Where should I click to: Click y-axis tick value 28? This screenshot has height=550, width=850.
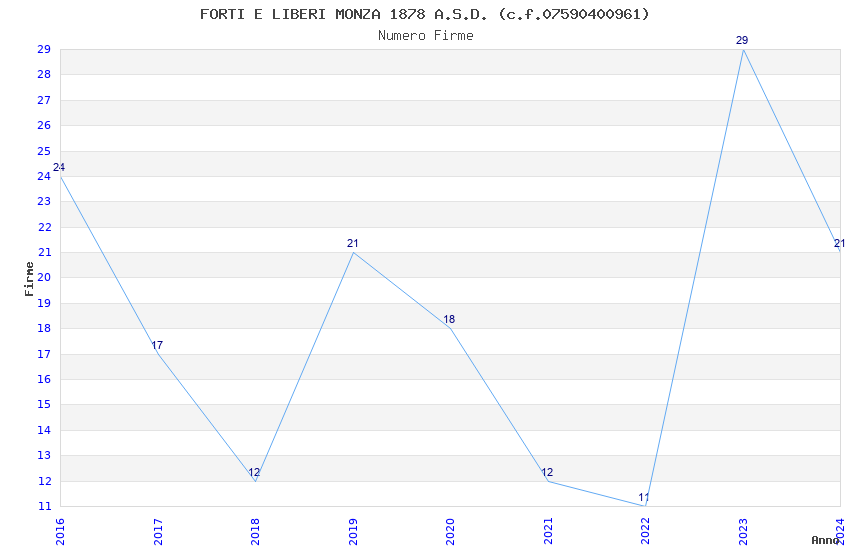point(44,75)
